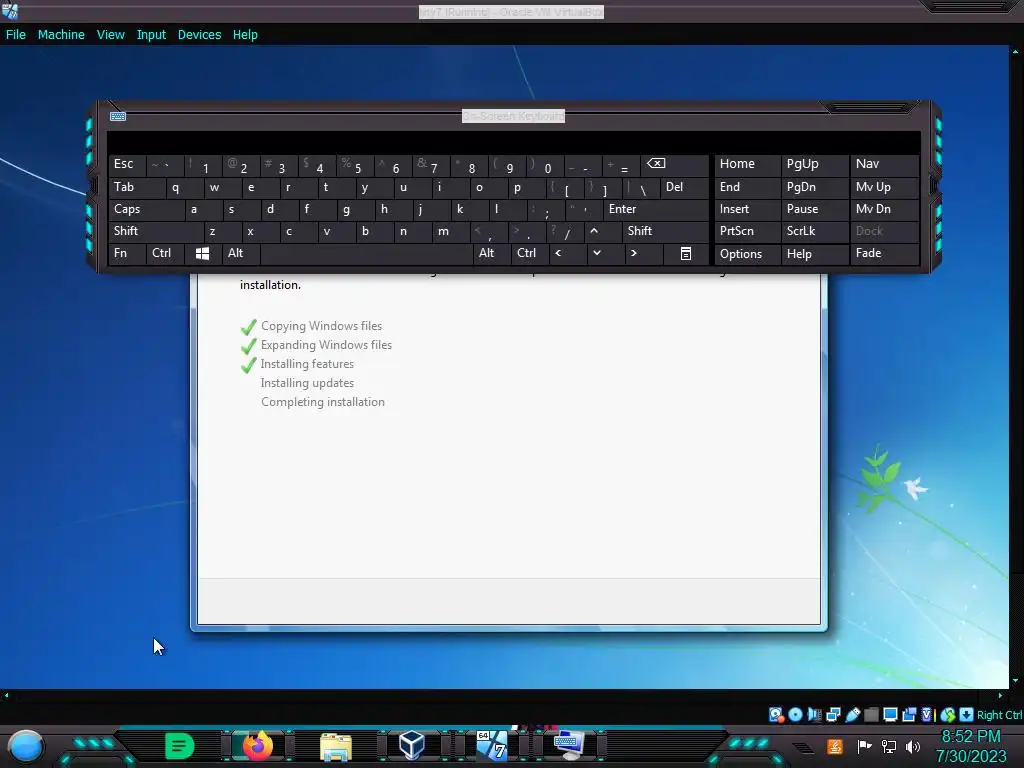Viewport: 1024px width, 768px height.
Task: Click the Options key on keyboard
Action: point(748,253)
